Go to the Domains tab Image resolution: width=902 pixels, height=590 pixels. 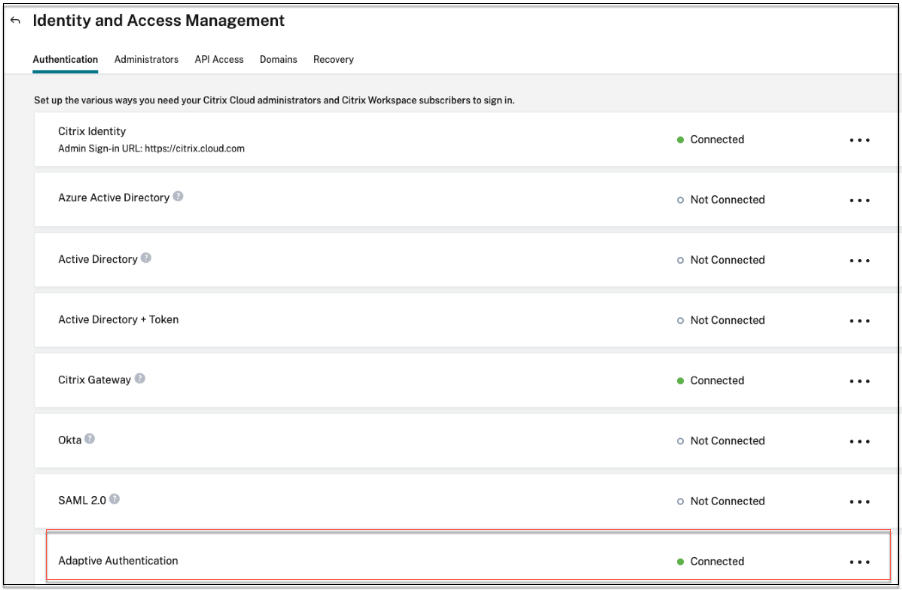tap(278, 60)
